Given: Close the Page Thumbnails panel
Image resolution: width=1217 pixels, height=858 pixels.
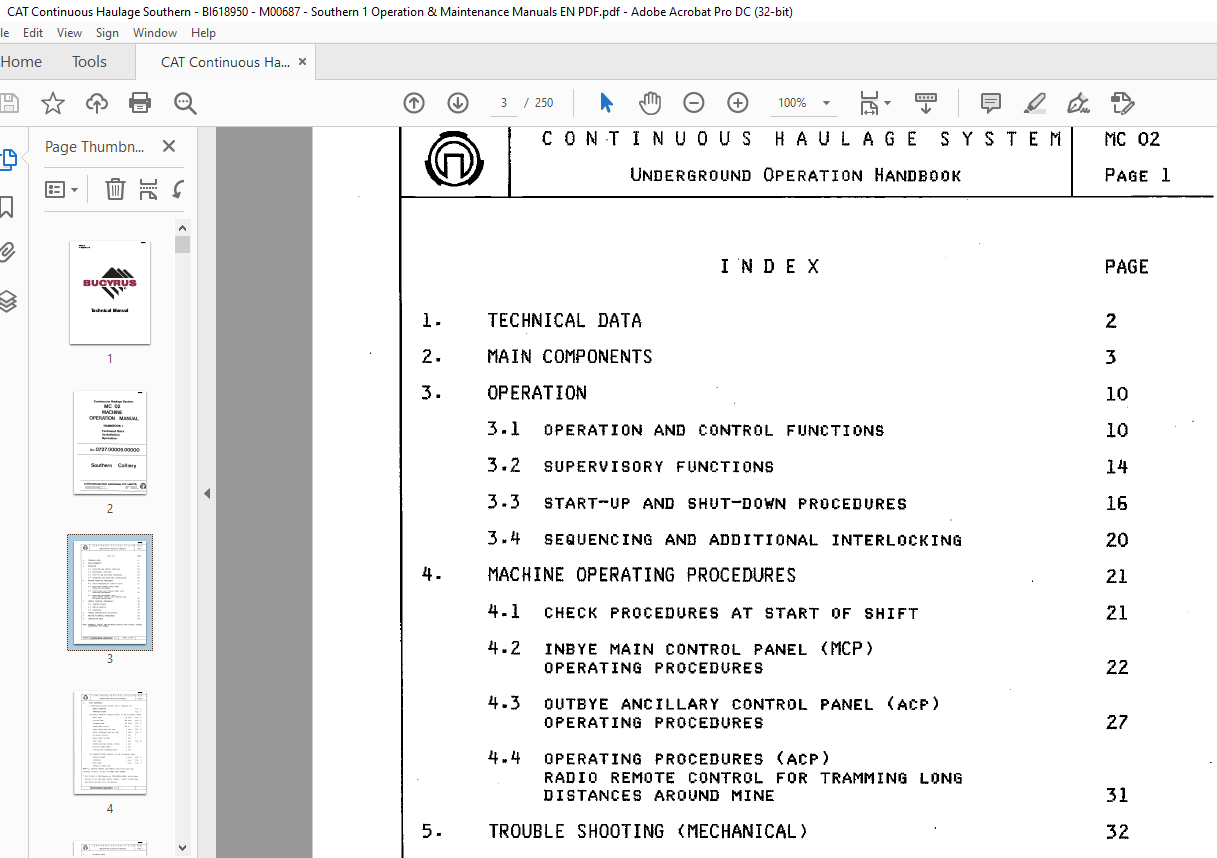Looking at the screenshot, I should point(169,146).
